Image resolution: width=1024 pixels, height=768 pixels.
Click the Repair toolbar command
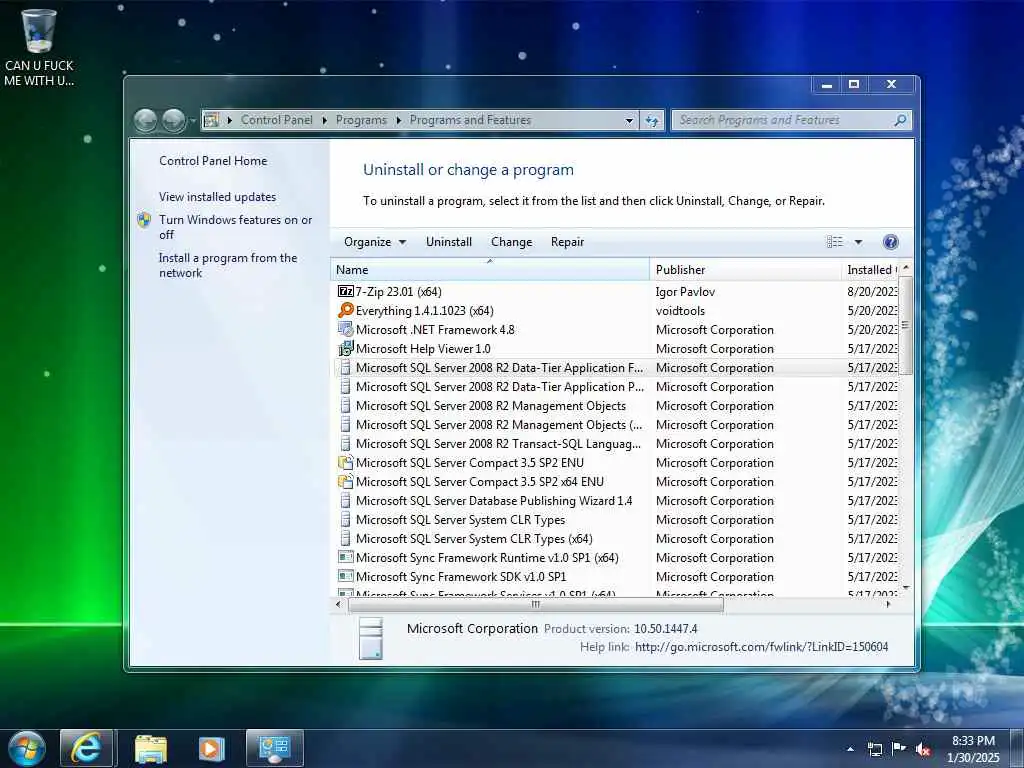(x=567, y=242)
